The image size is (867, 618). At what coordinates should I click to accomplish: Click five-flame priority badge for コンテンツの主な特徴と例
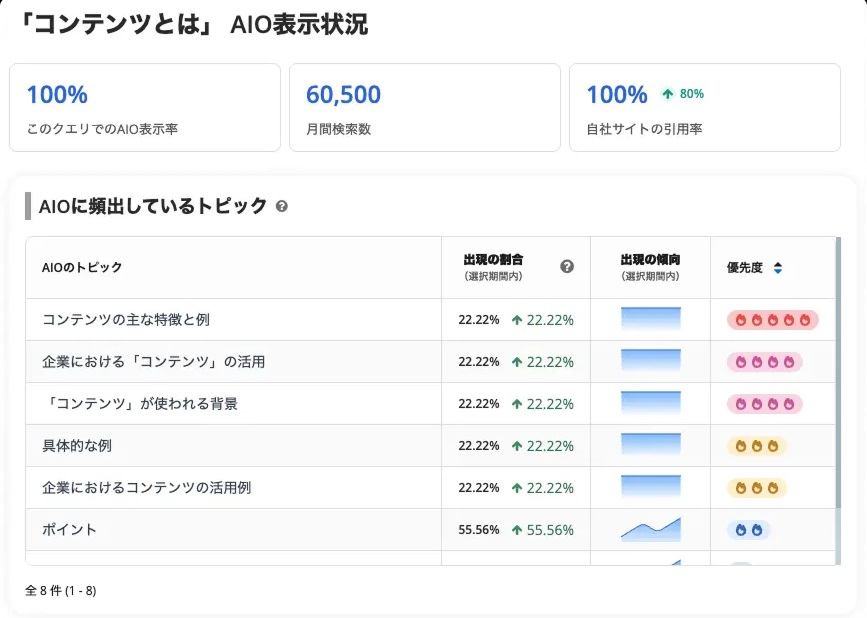[772, 320]
